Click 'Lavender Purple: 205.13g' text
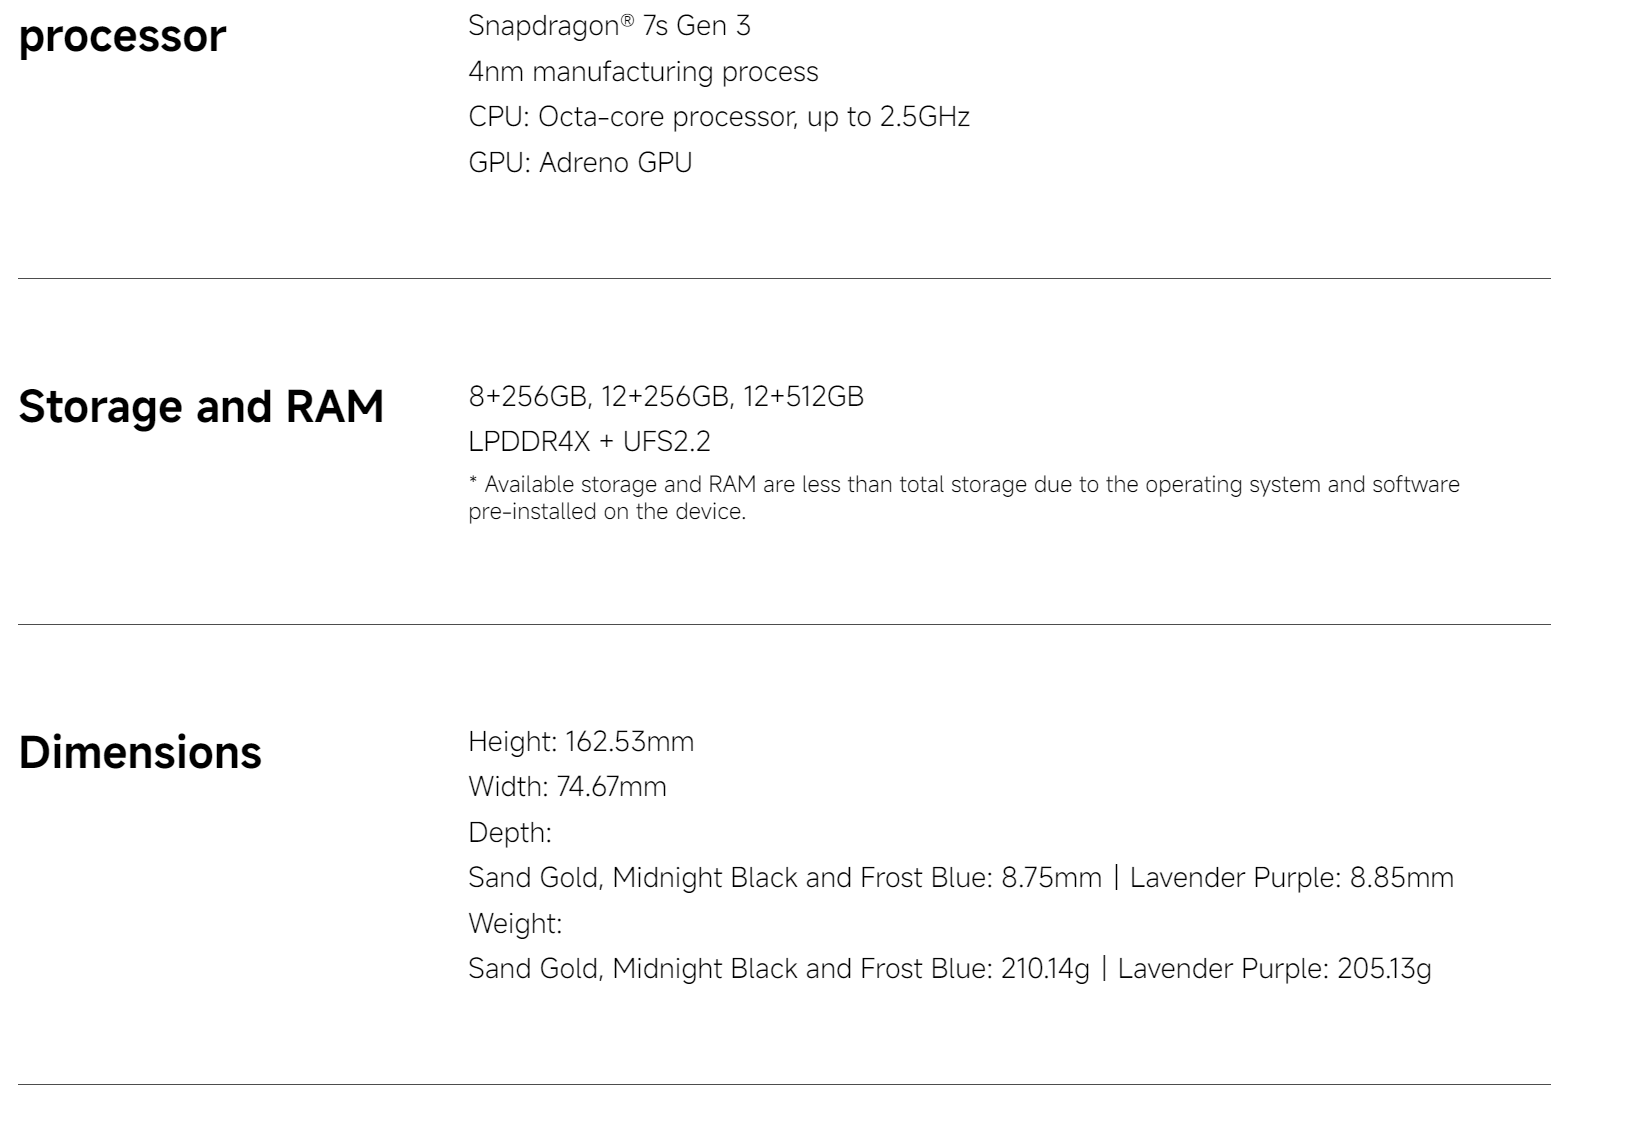The width and height of the screenshot is (1633, 1127). tap(1275, 969)
